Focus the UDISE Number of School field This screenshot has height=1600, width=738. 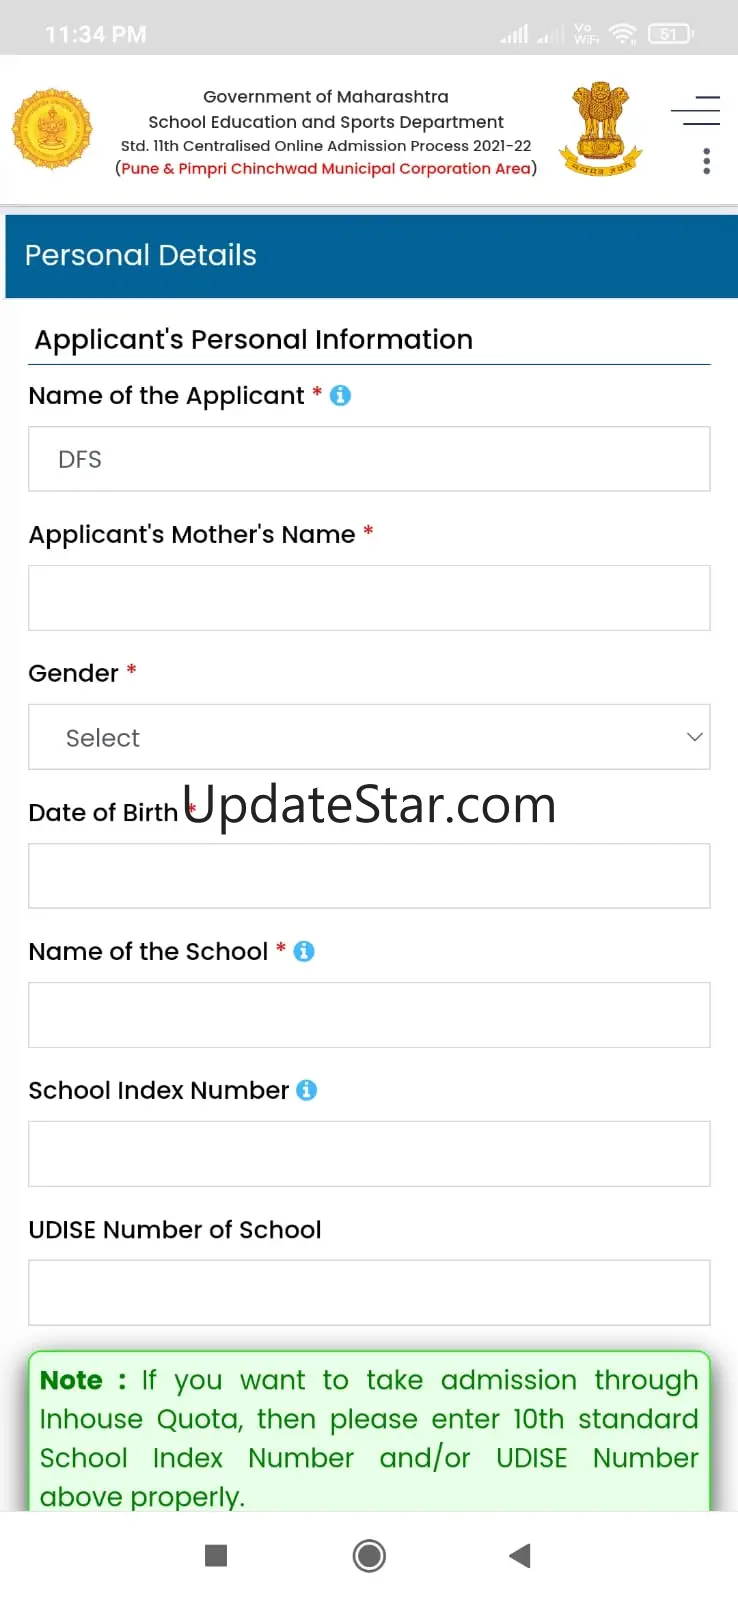[369, 1293]
